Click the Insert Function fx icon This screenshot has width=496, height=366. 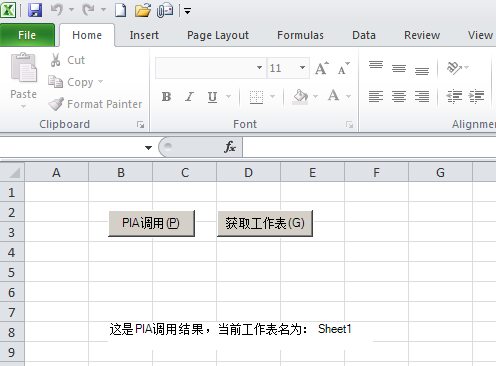[x=230, y=147]
